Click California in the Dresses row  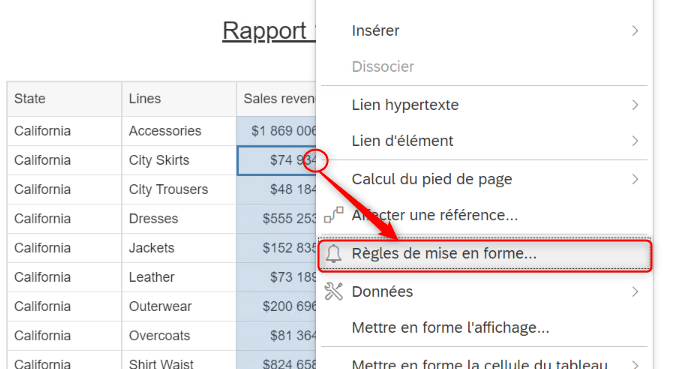(64, 219)
